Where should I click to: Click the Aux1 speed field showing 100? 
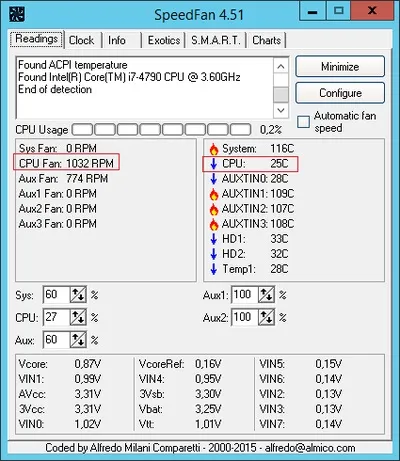[x=245, y=295]
